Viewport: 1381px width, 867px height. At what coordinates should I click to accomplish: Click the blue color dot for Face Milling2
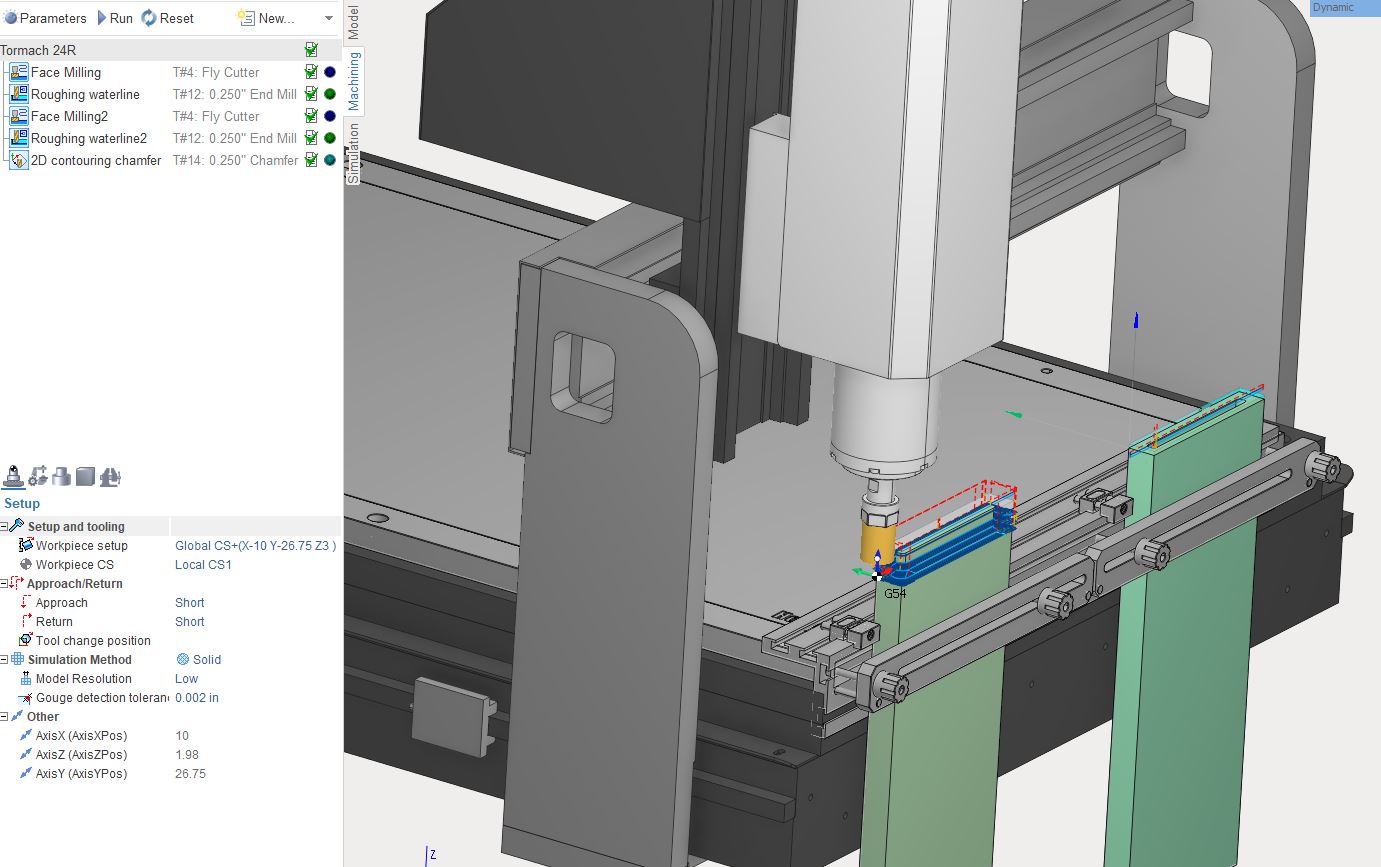coord(330,116)
